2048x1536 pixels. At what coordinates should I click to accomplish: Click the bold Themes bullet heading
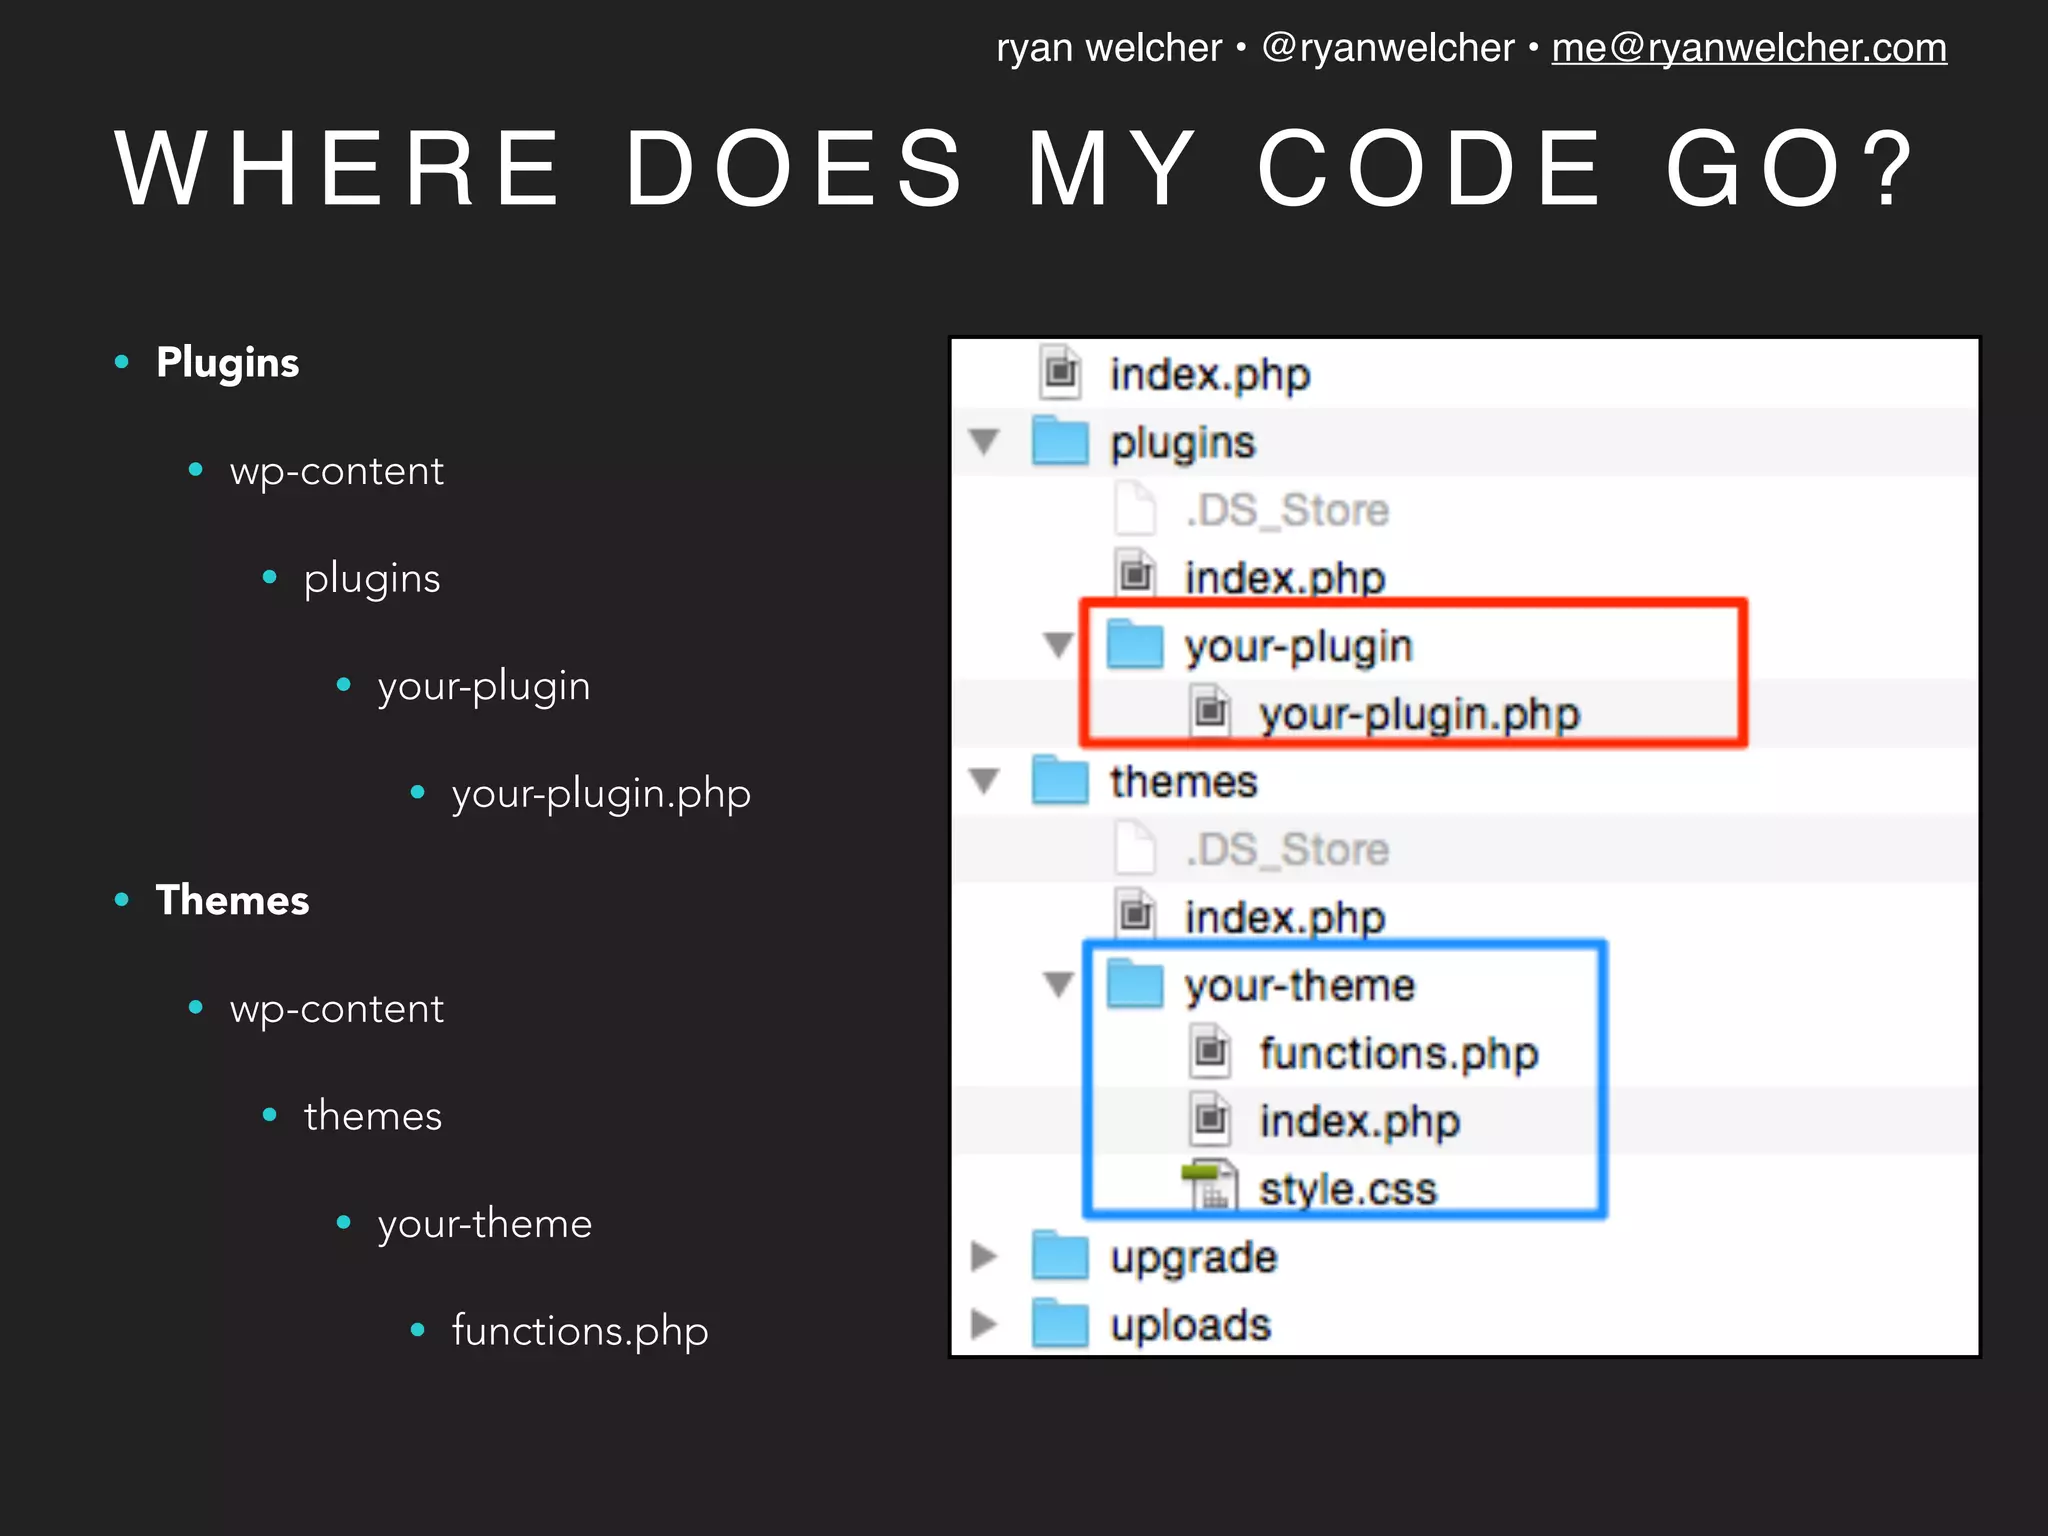pyautogui.click(x=233, y=900)
